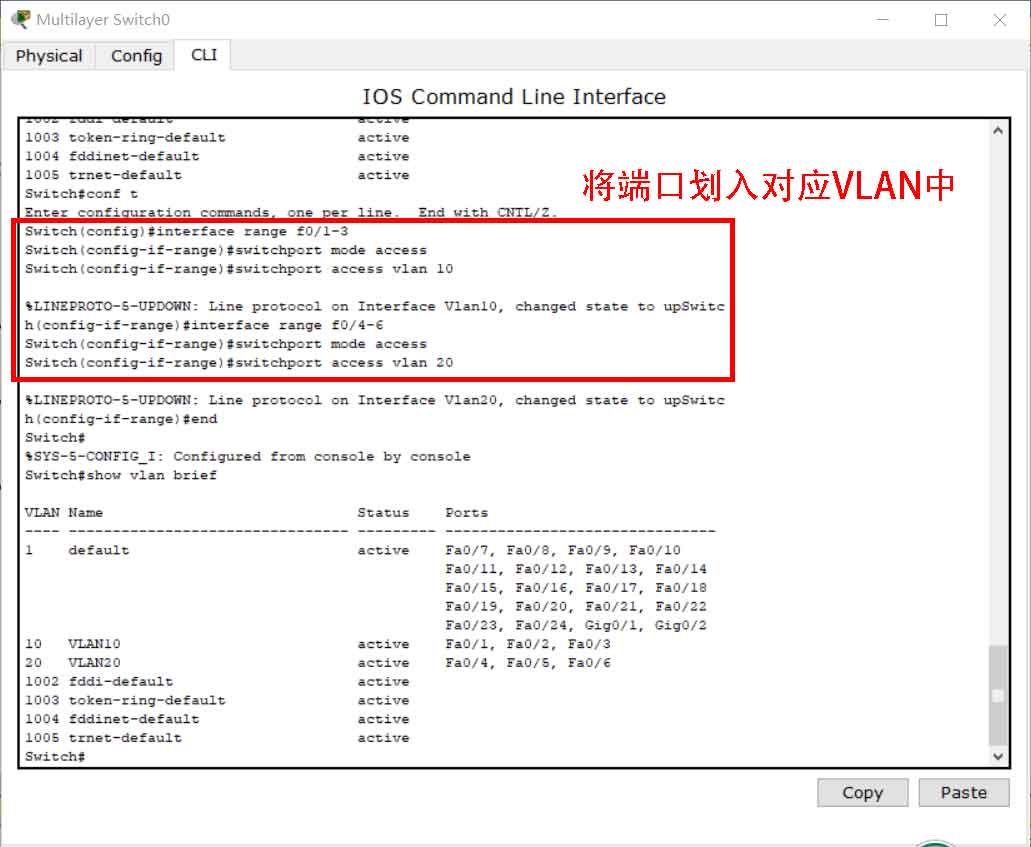
Task: Click the 'switchport access vlan 20' line
Action: click(239, 363)
